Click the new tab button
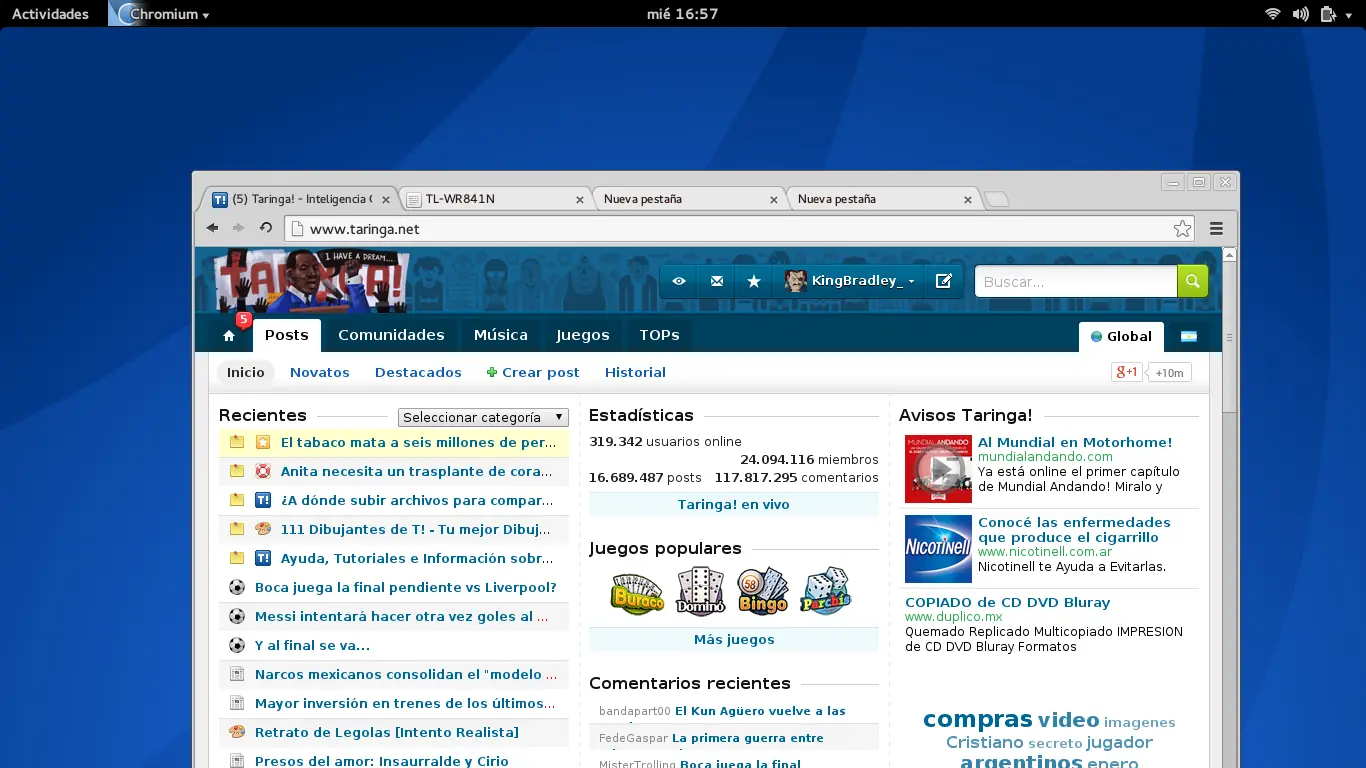The width and height of the screenshot is (1366, 768). (x=997, y=199)
